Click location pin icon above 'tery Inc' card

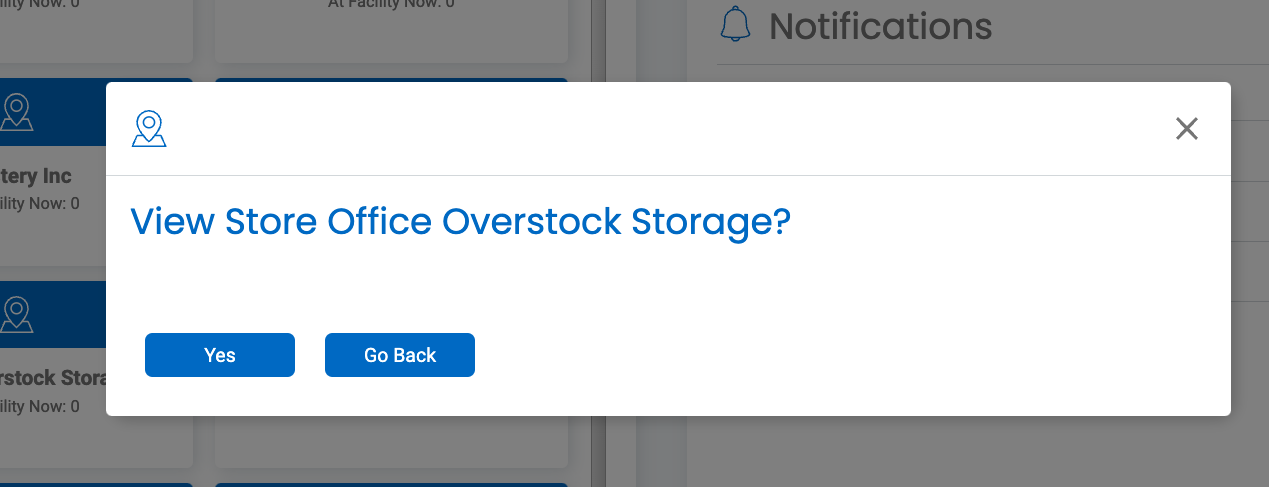(16, 112)
